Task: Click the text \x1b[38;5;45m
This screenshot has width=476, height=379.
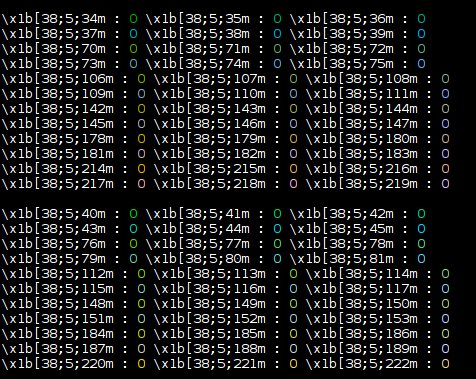Action: coord(342,229)
